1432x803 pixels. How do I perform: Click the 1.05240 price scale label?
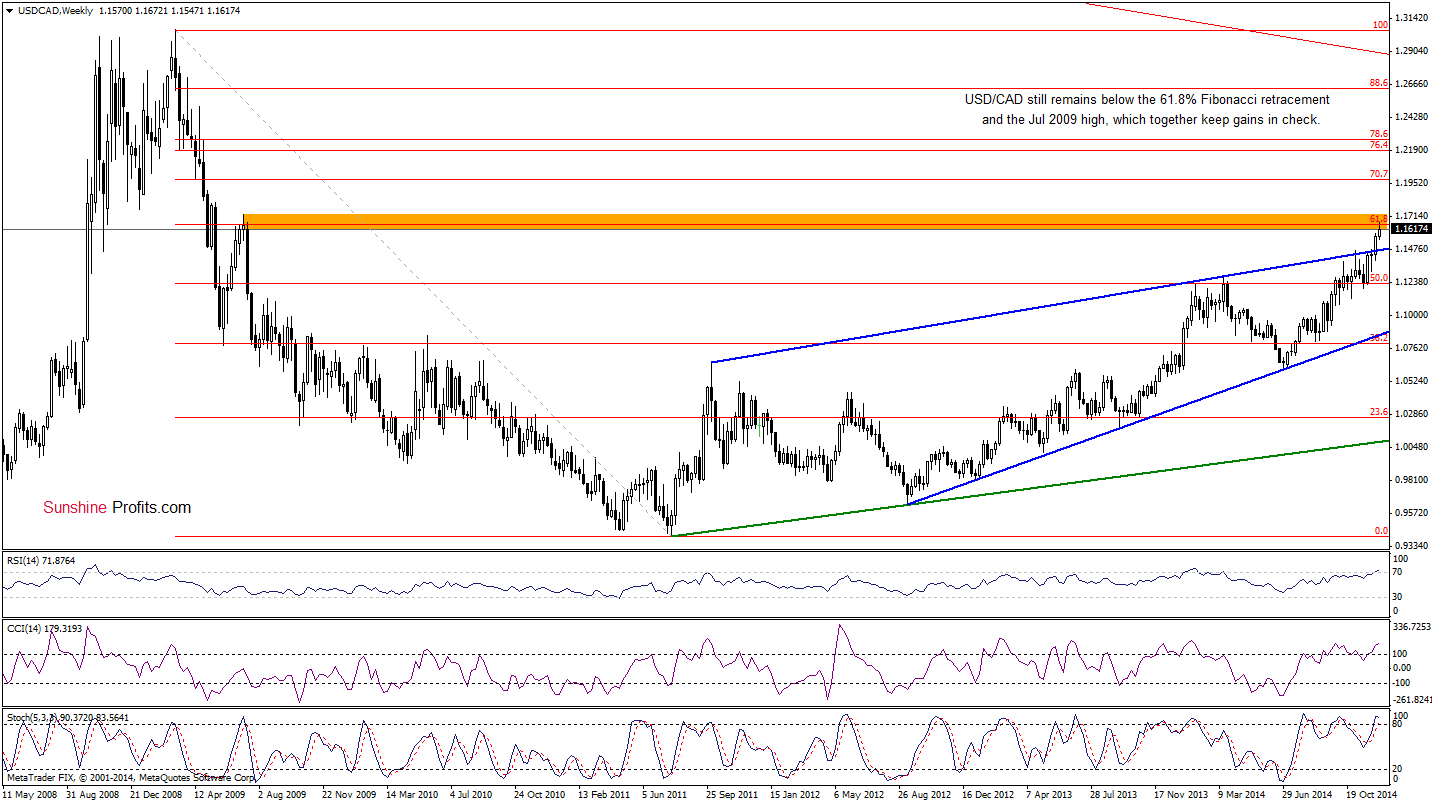1412,381
